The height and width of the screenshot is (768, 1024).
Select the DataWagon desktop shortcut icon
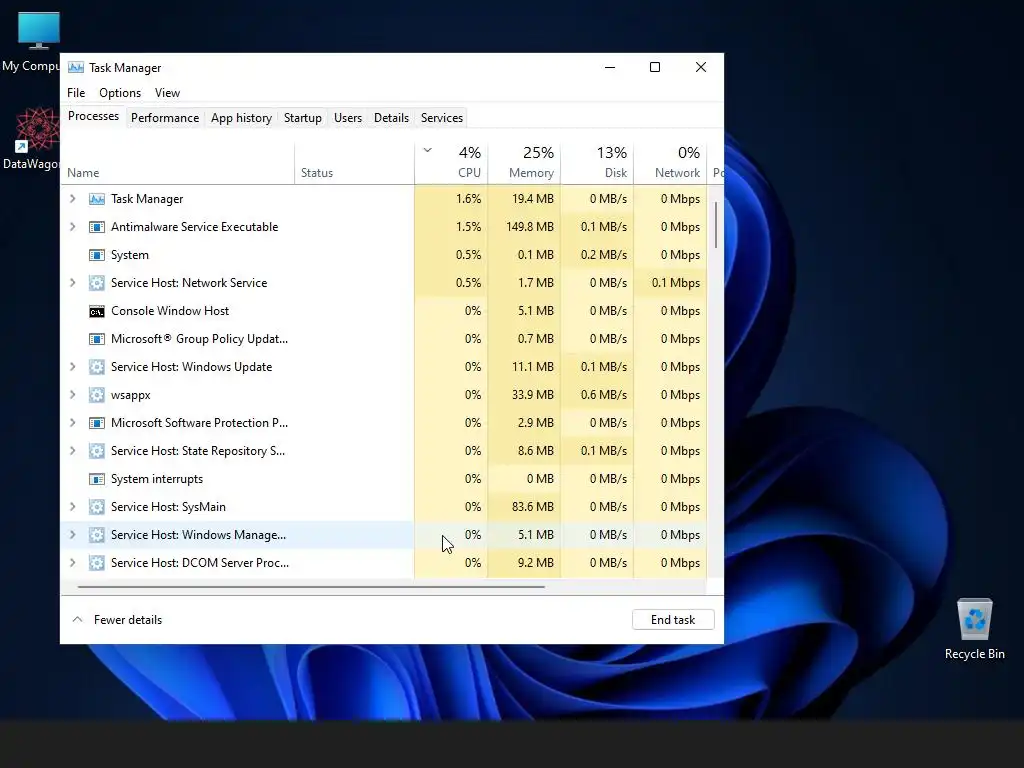click(37, 130)
